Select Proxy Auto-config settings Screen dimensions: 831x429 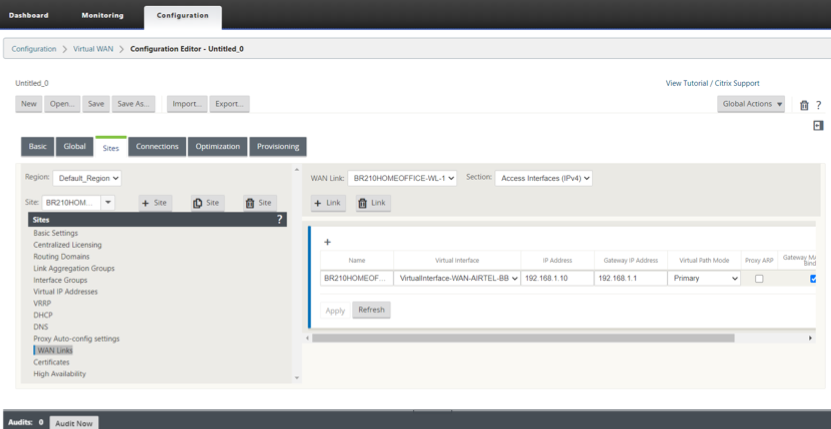pos(76,338)
